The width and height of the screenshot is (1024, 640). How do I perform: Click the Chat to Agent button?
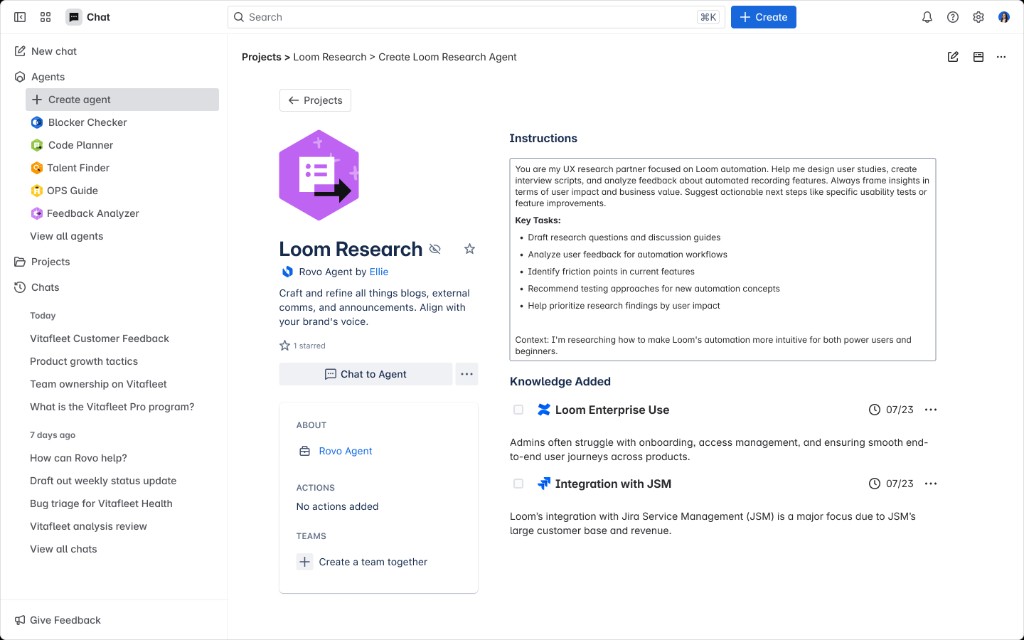pos(366,374)
